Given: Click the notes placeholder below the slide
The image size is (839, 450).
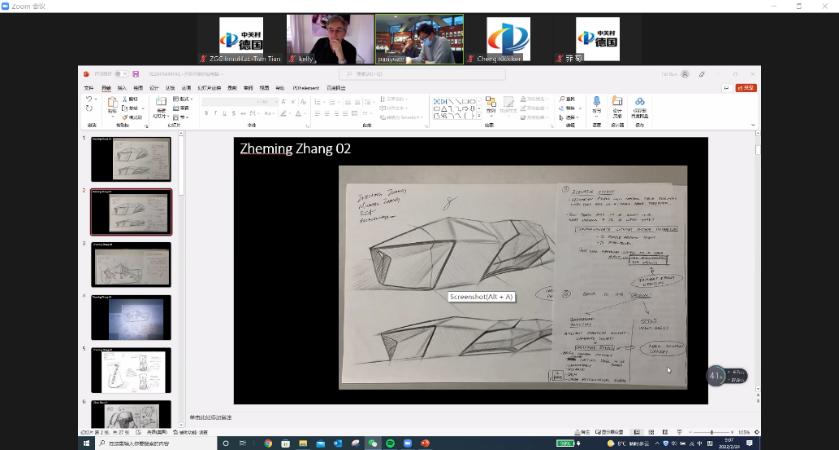Looking at the screenshot, I should (210, 416).
